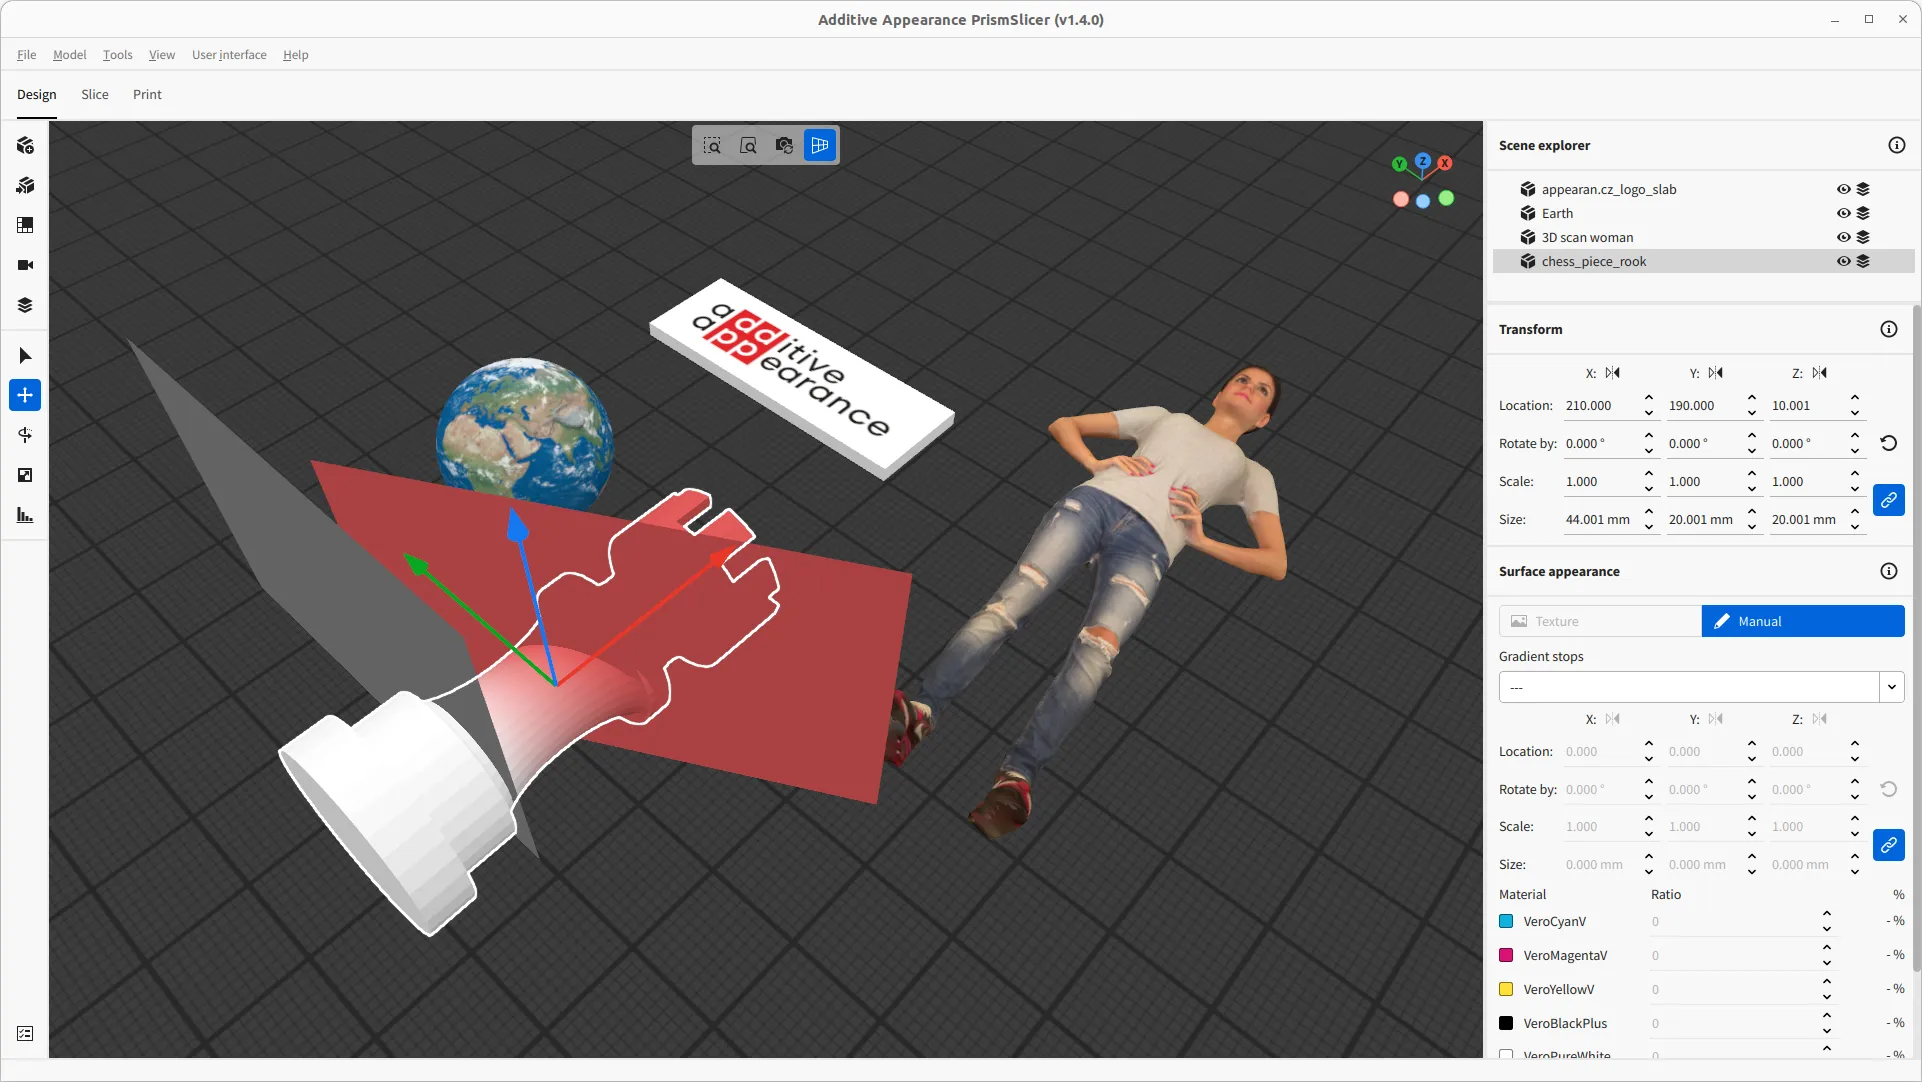Take a snapshot with the camera icon
This screenshot has width=1922, height=1082.
coord(784,145)
